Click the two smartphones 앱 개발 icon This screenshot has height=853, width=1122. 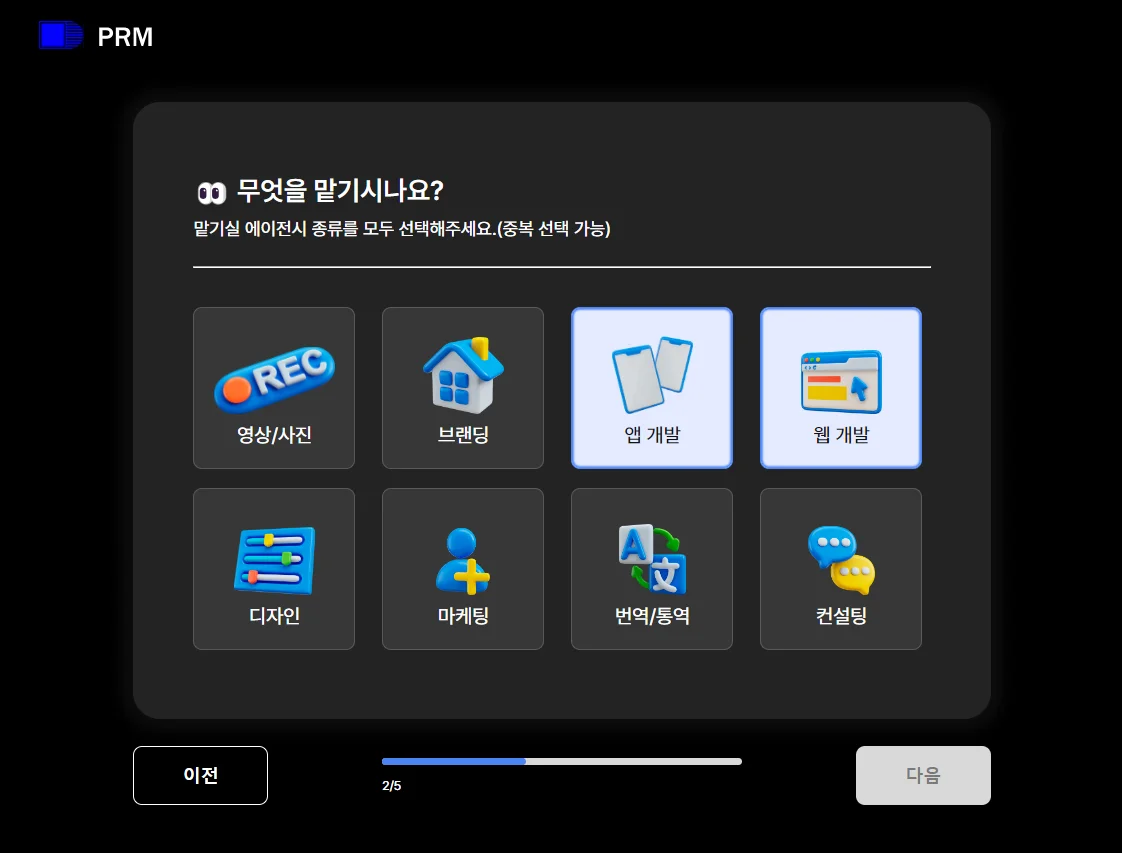pyautogui.click(x=652, y=375)
